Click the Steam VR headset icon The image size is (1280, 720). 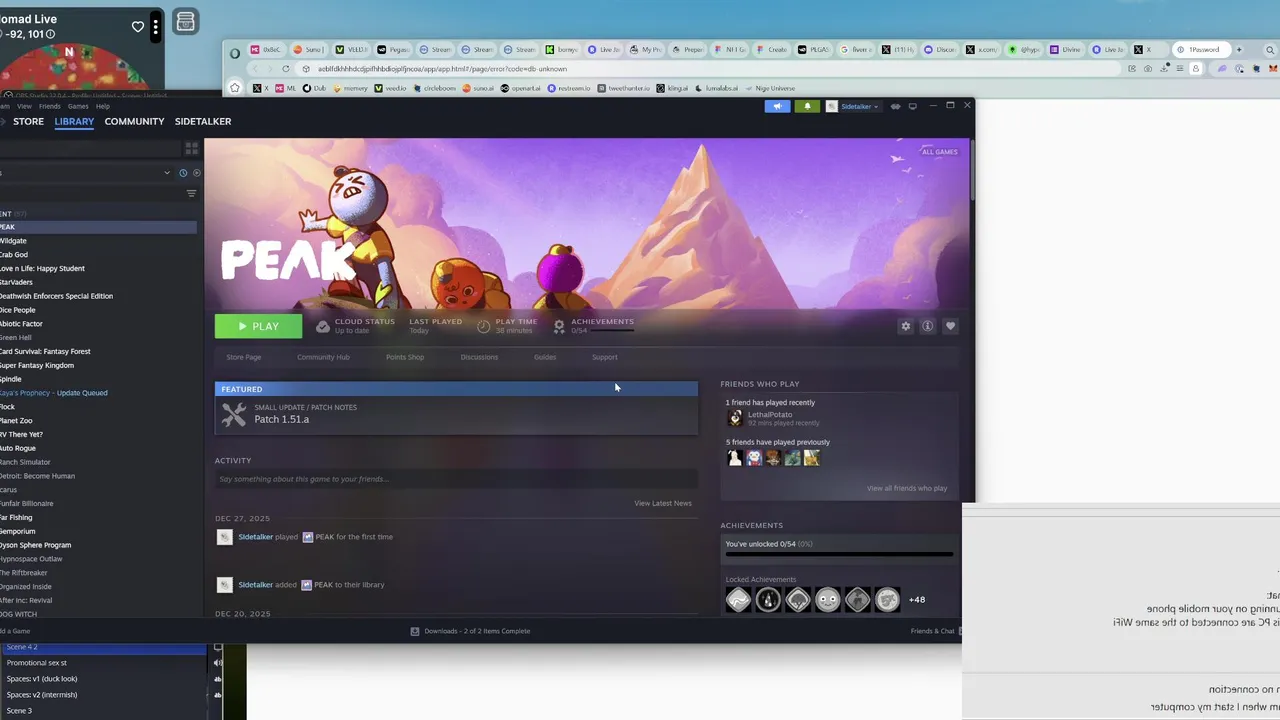(896, 106)
